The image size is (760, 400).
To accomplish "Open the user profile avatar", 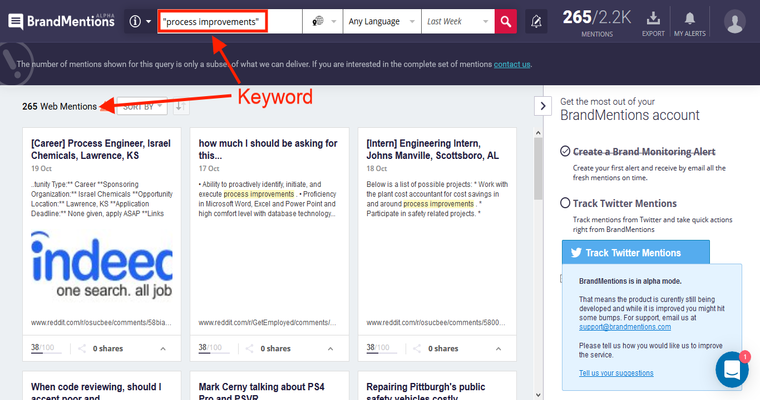I will pos(735,22).
